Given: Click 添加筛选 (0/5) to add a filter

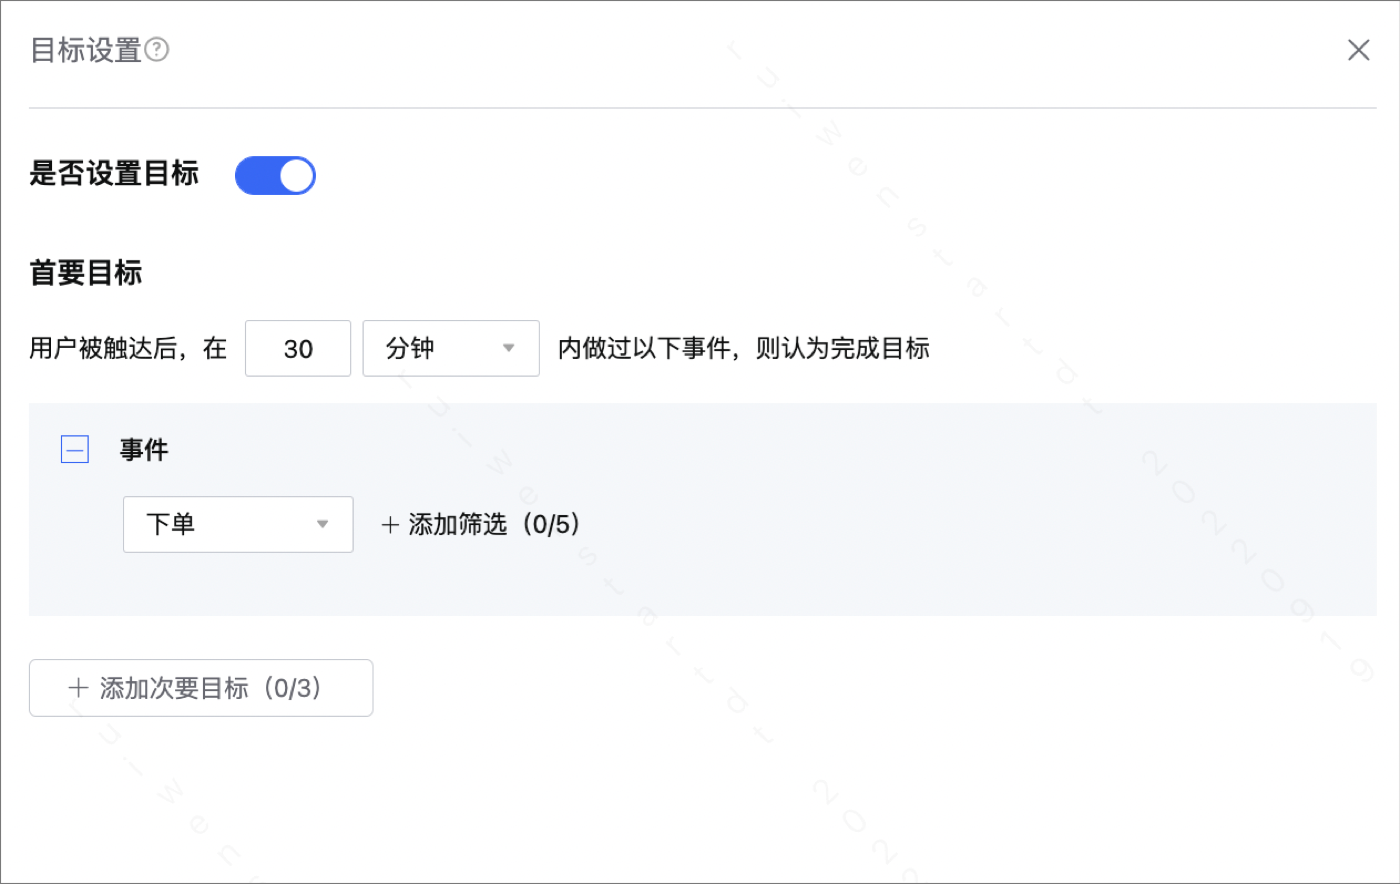Looking at the screenshot, I should click(x=480, y=524).
